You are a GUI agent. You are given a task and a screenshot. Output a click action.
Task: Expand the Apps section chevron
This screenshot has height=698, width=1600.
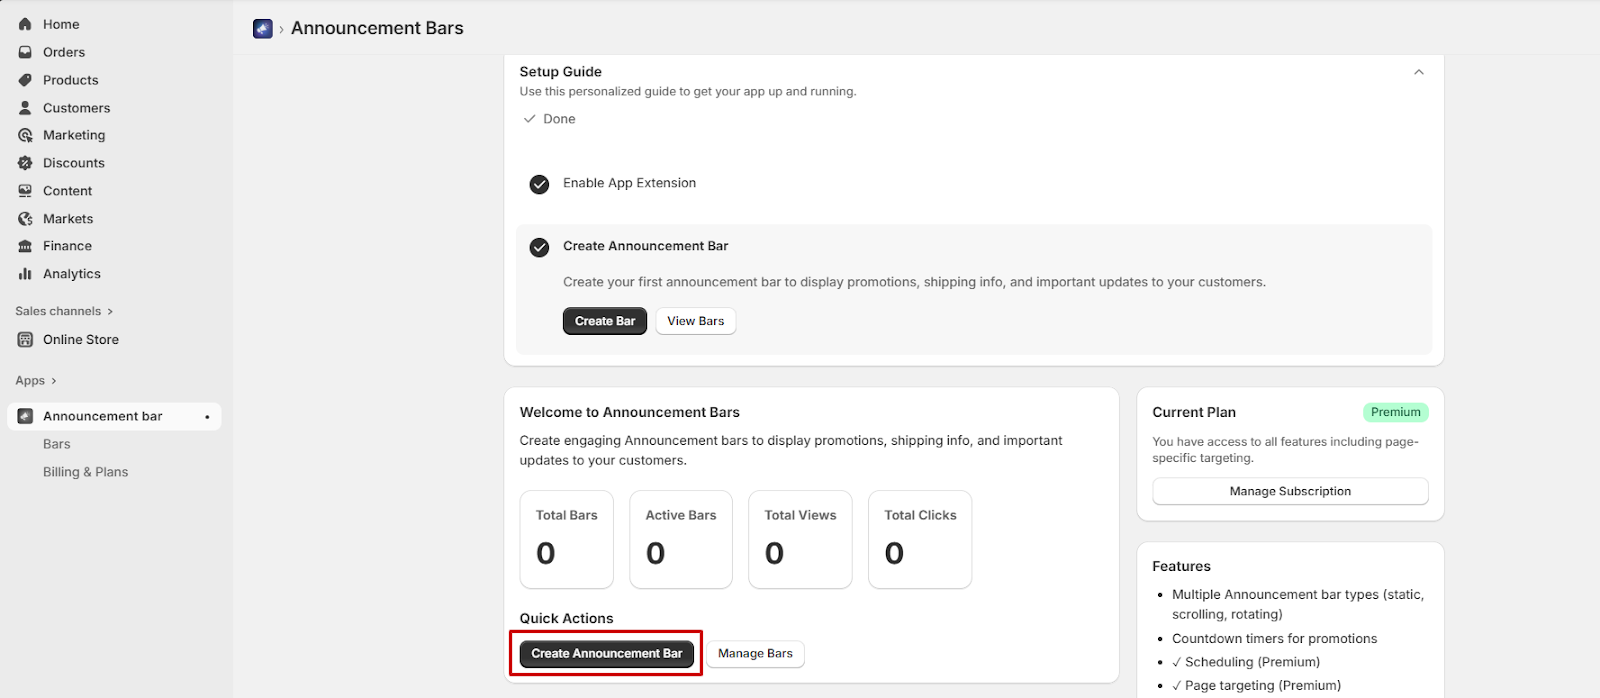(54, 381)
